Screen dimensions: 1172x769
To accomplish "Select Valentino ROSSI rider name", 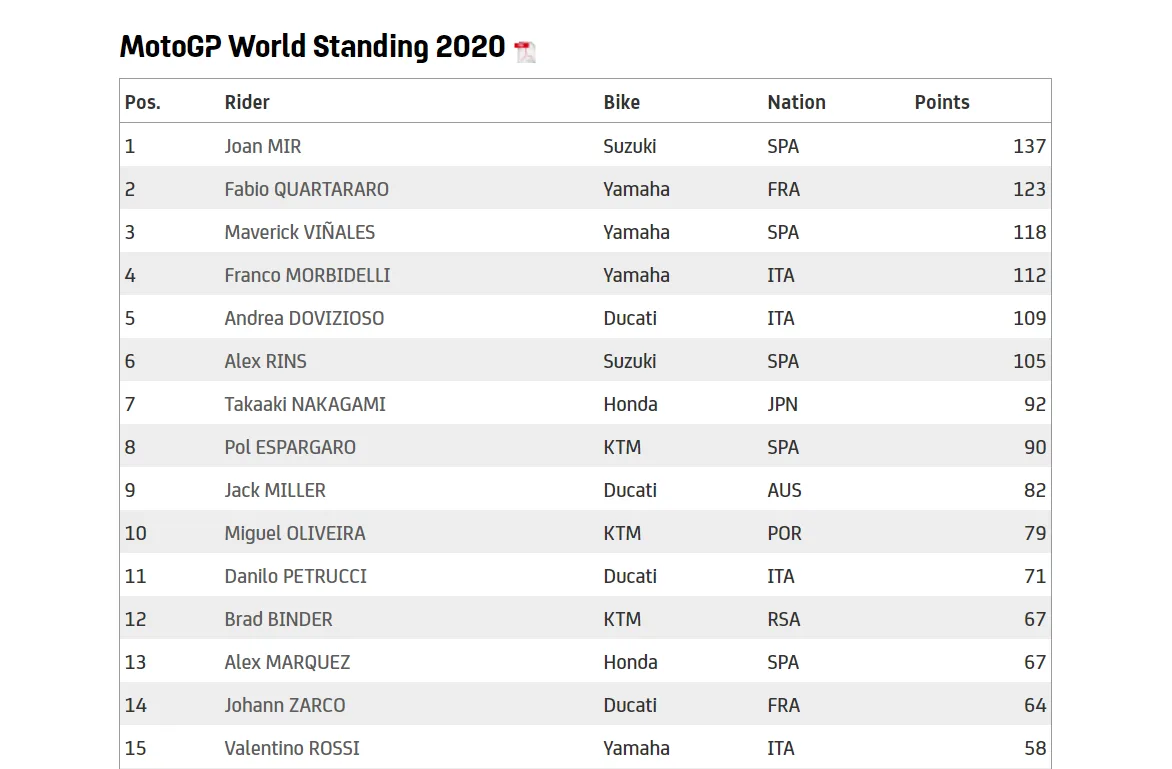I will pyautogui.click(x=292, y=748).
